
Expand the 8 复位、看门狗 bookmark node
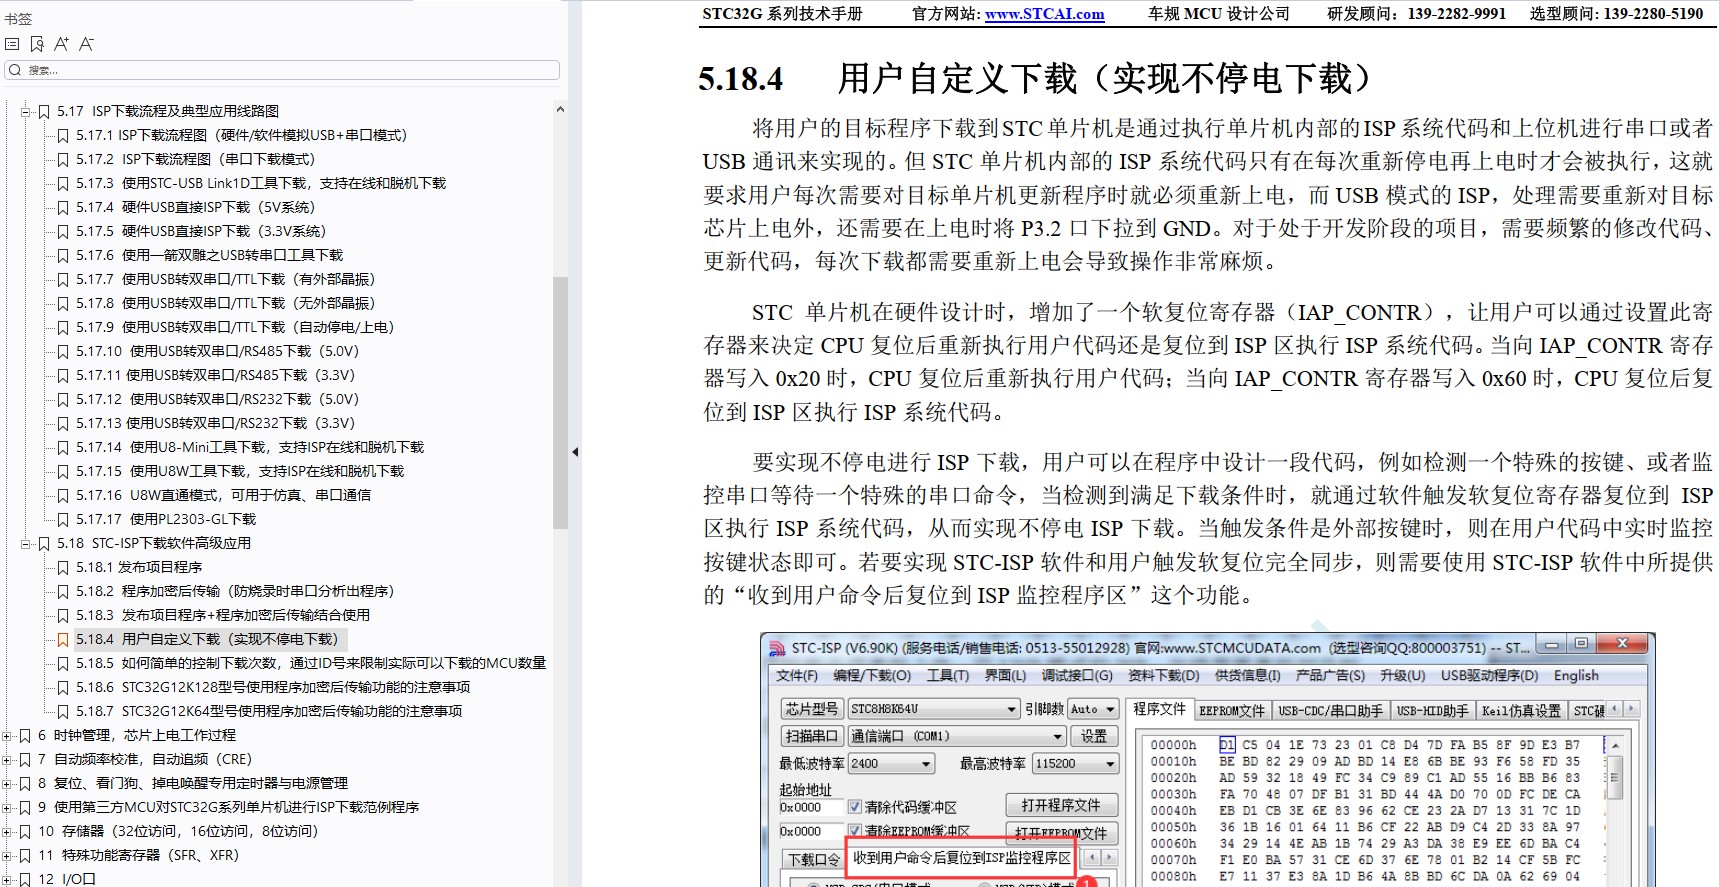coord(7,784)
